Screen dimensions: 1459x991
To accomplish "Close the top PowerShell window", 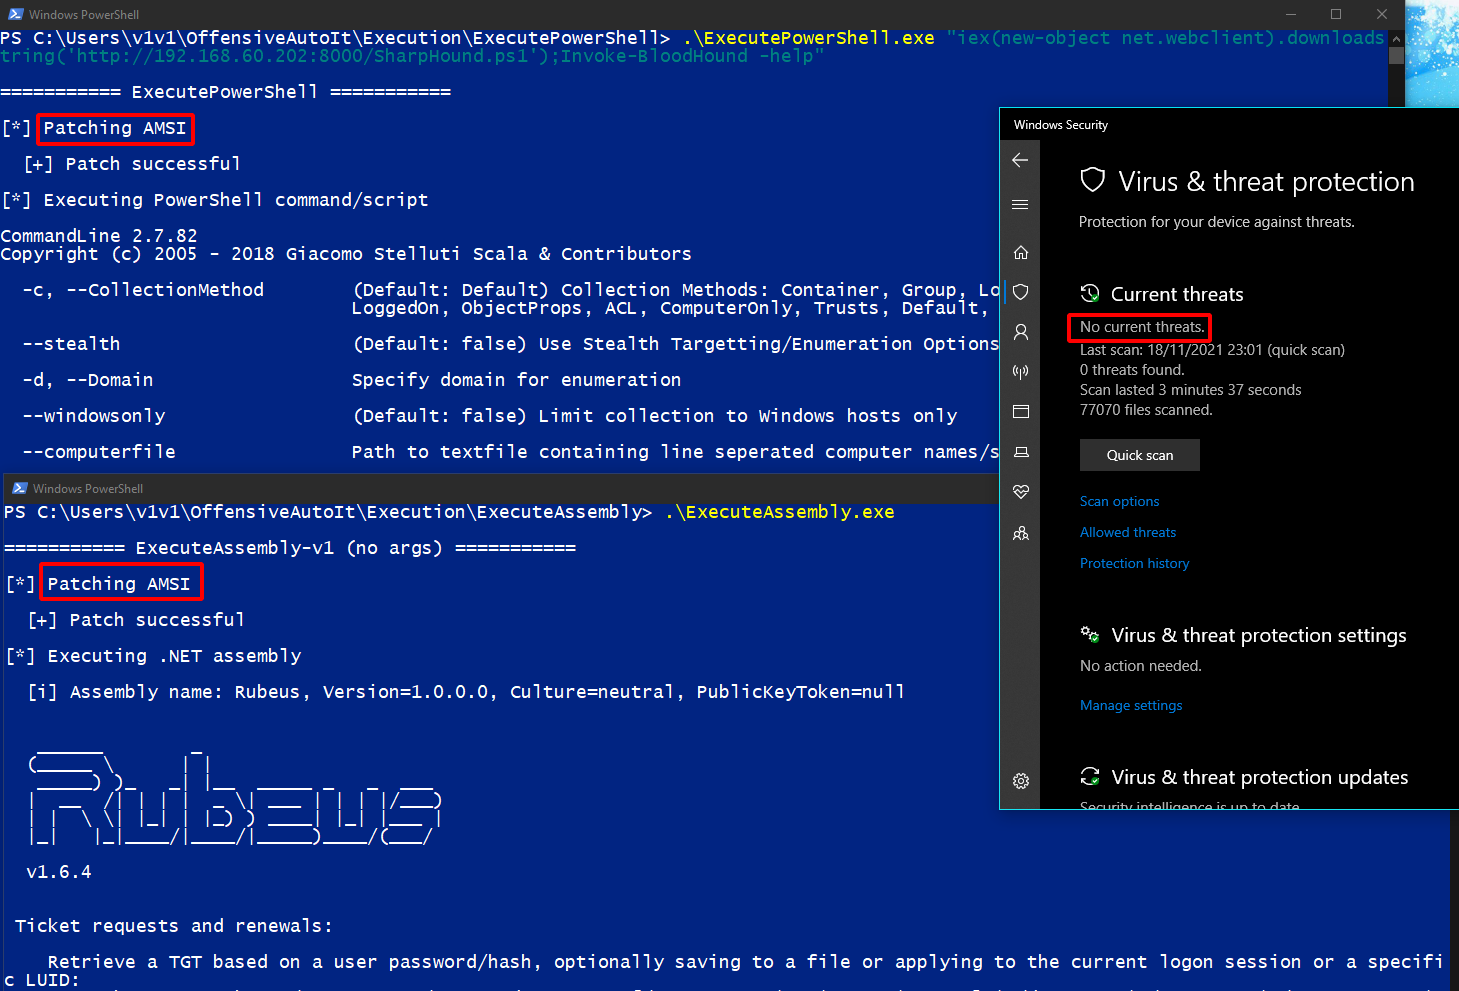I will (x=1382, y=14).
